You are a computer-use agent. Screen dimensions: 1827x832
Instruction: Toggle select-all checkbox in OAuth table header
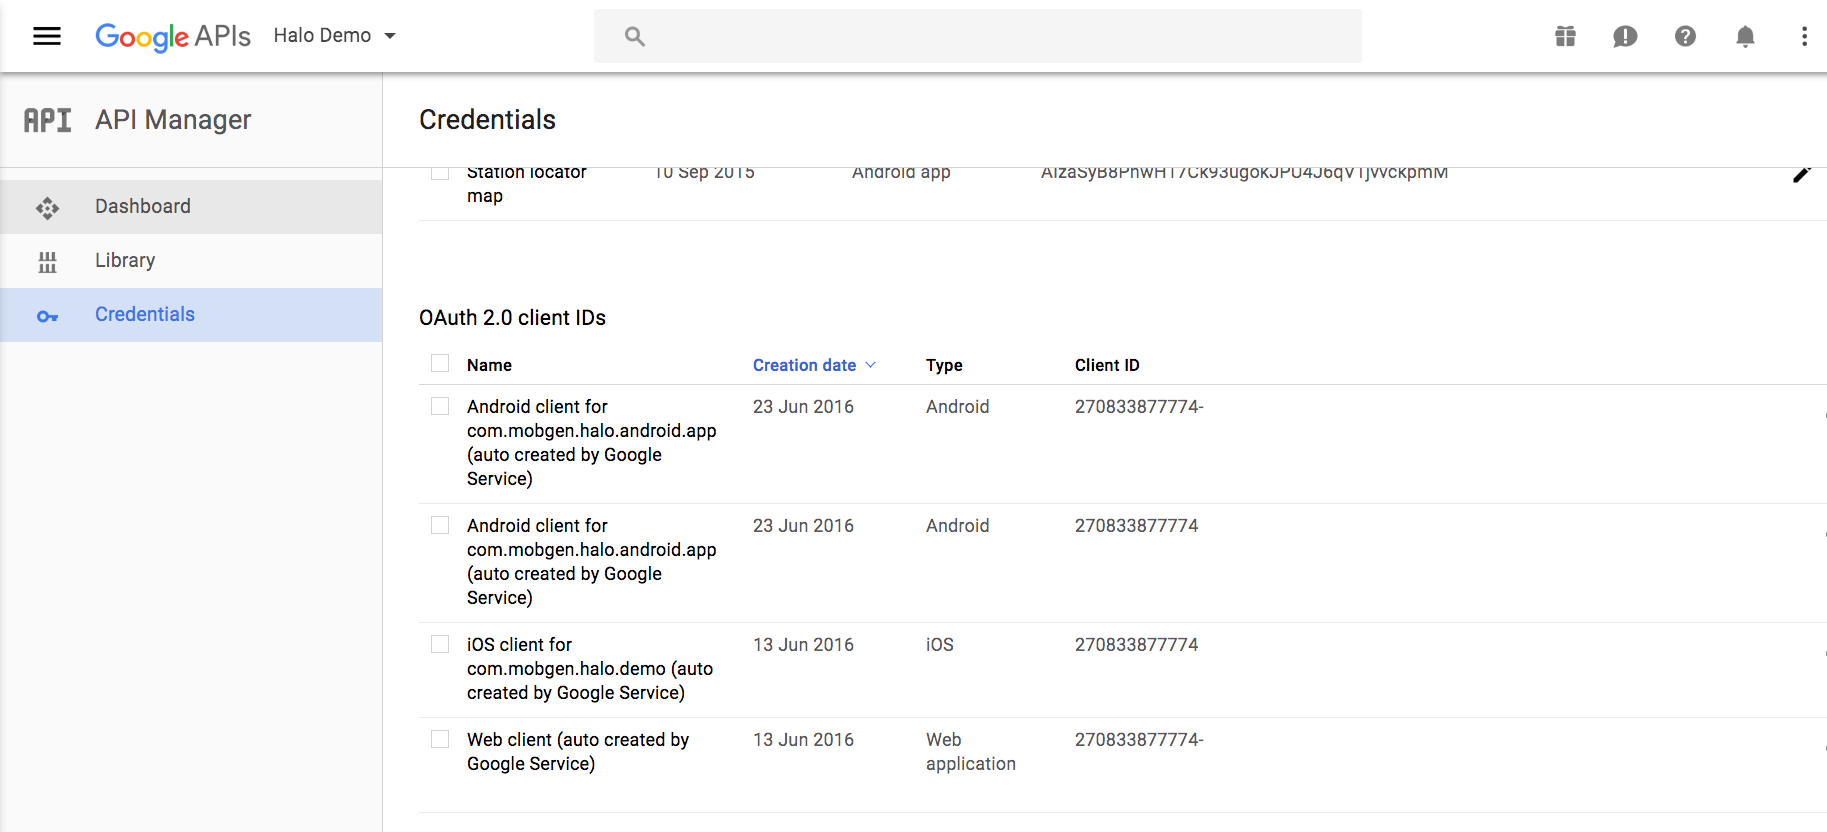point(440,363)
